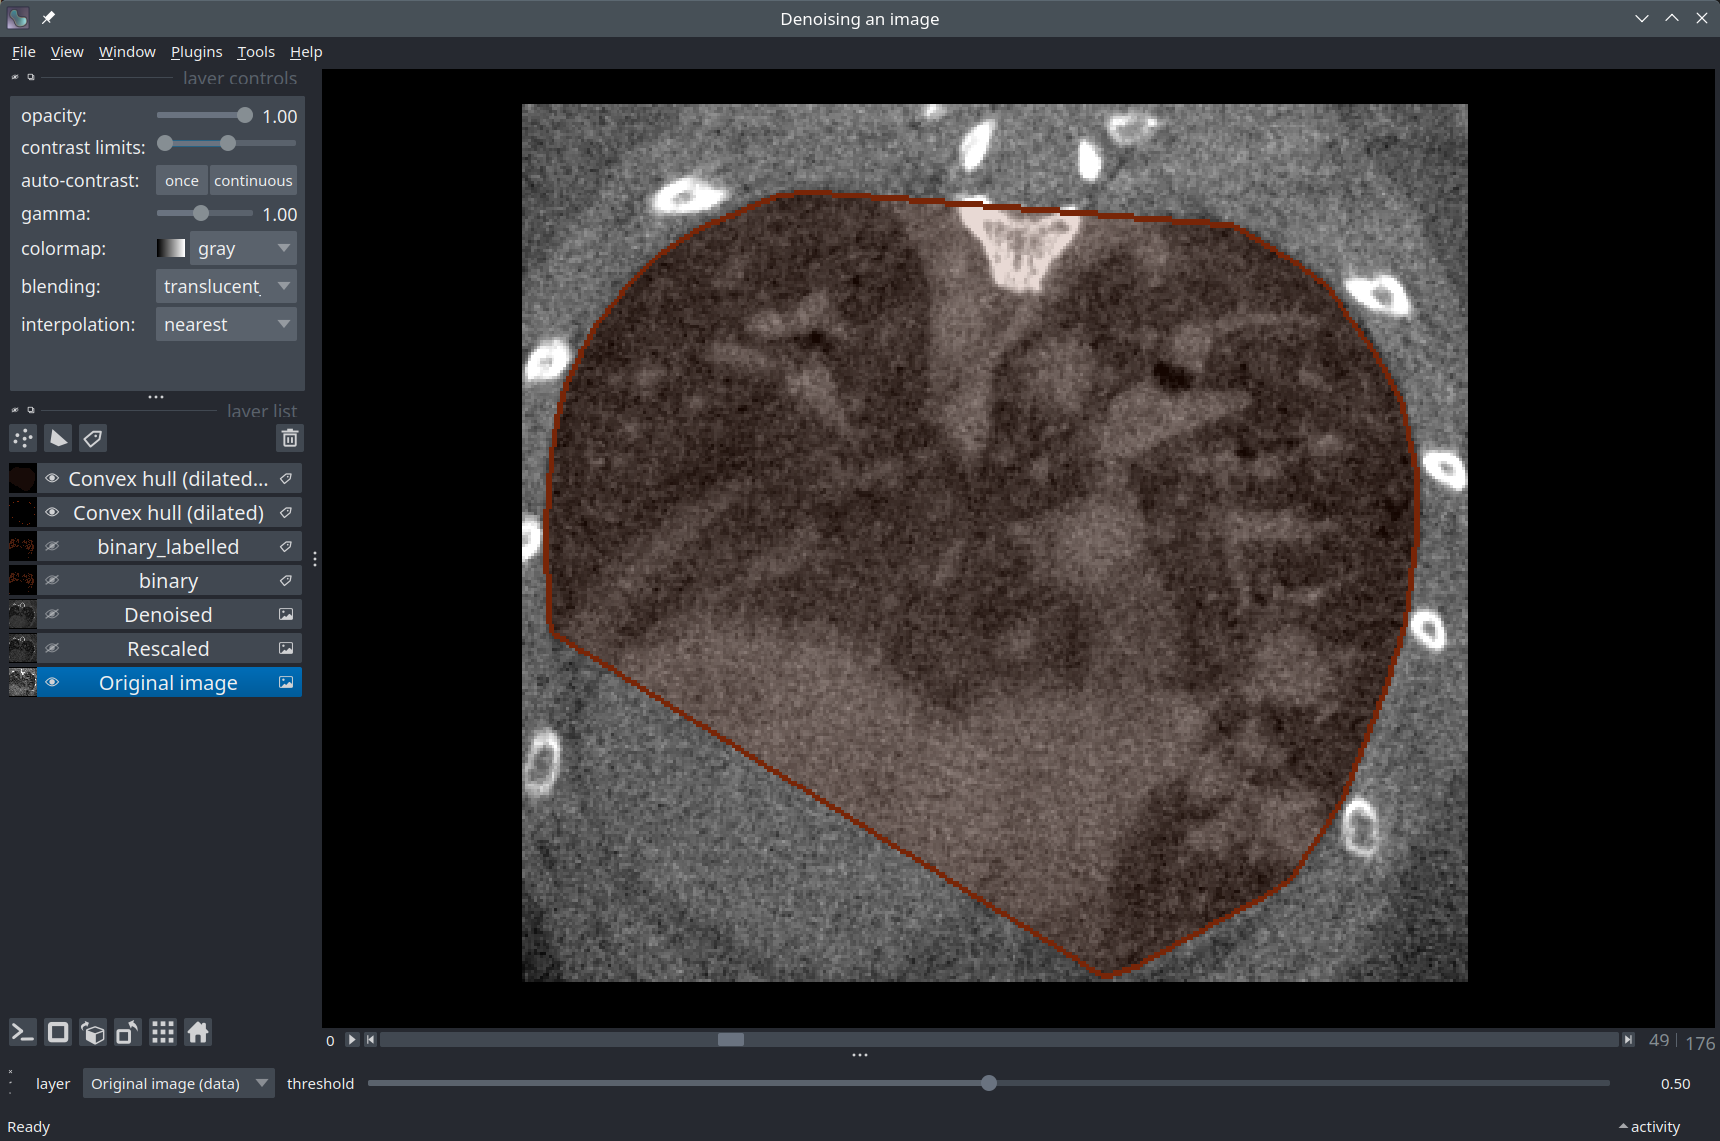
Task: Reset view with home icon
Action: point(198,1032)
